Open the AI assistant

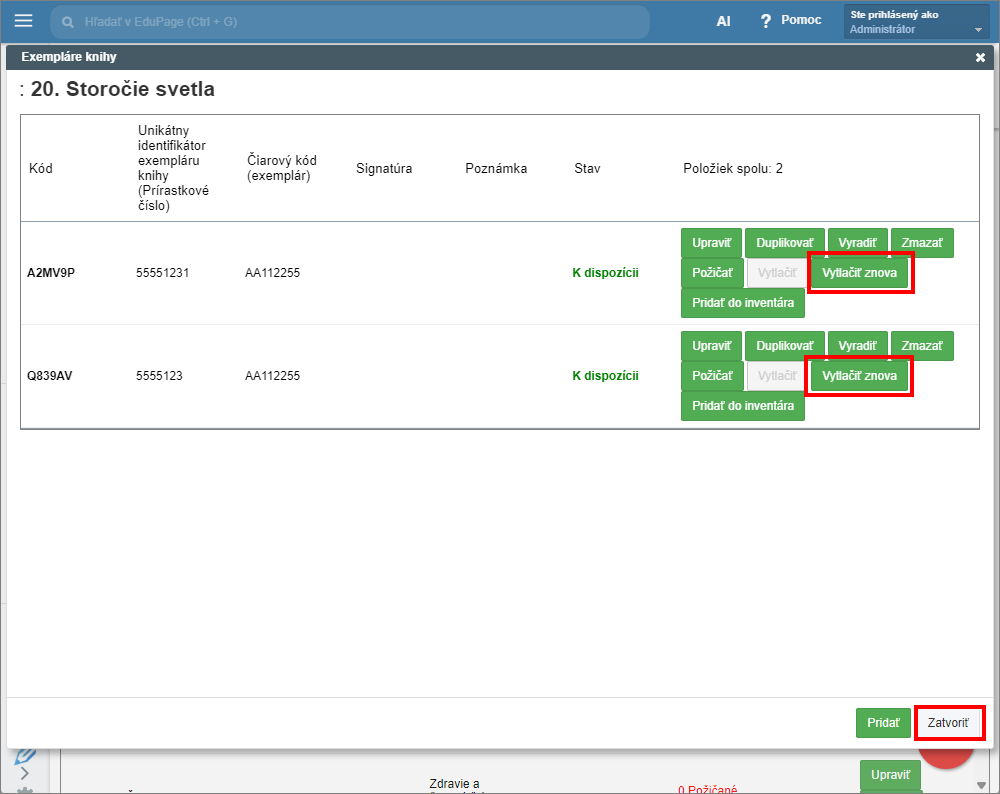click(723, 21)
